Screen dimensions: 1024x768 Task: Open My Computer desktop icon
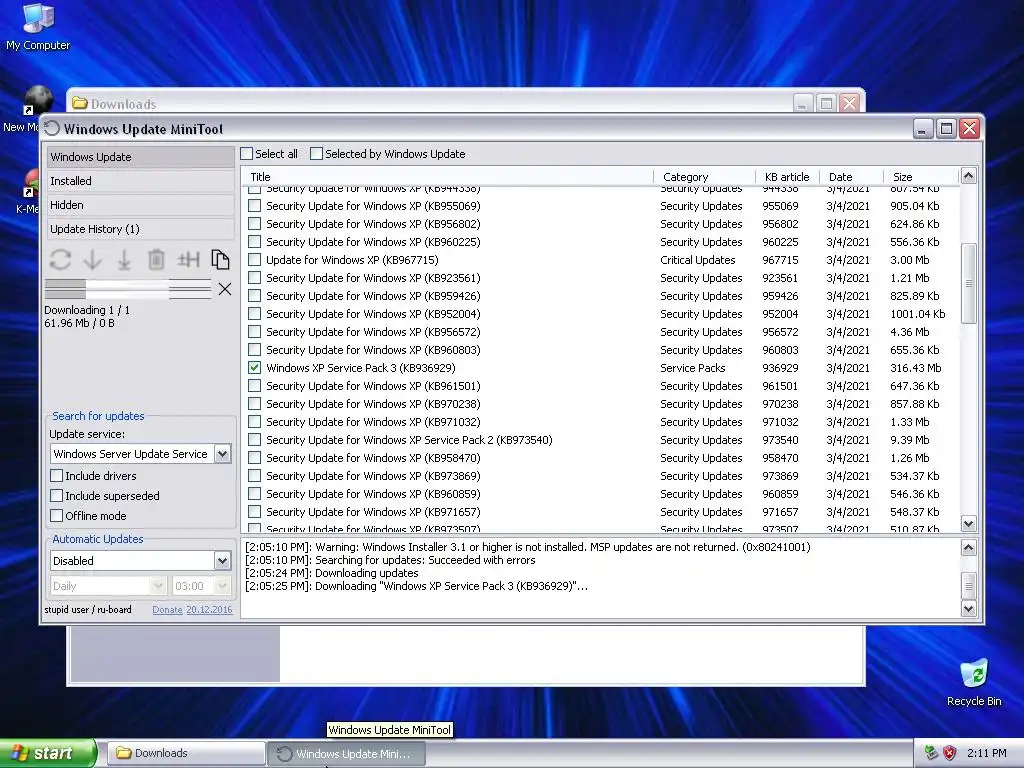[x=38, y=27]
